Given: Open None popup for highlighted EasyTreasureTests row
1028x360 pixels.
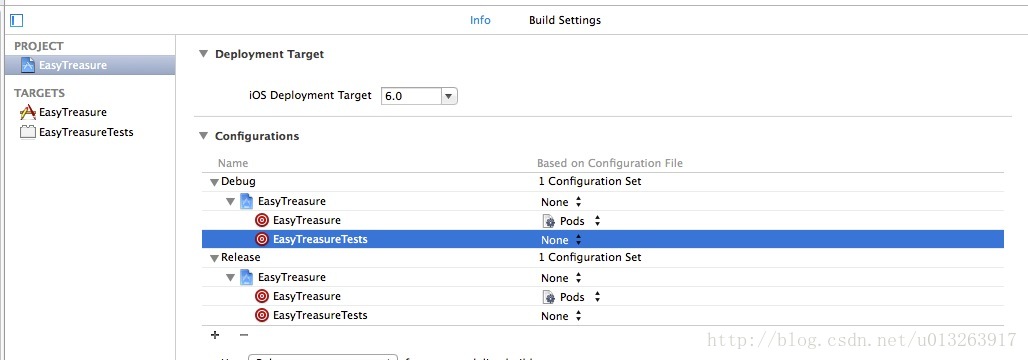Looking at the screenshot, I should pyautogui.click(x=562, y=240).
